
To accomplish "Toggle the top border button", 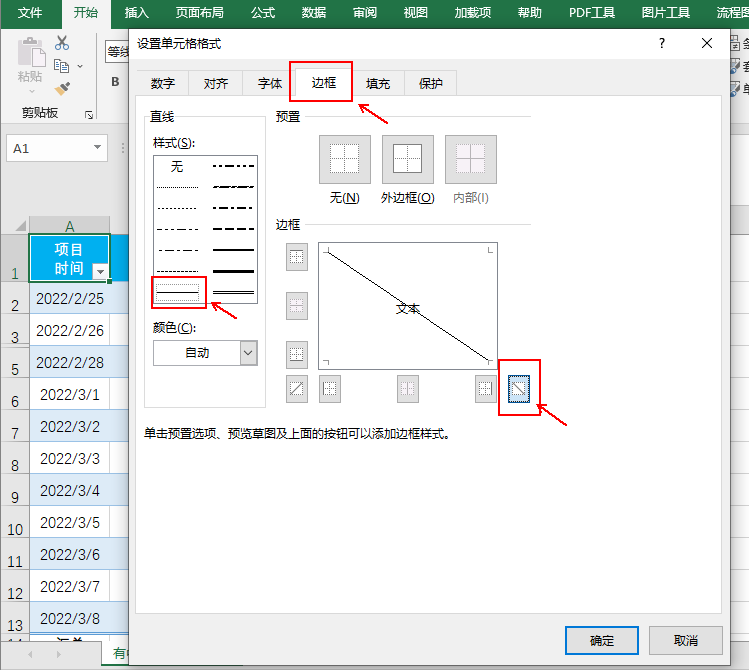I will [x=297, y=257].
